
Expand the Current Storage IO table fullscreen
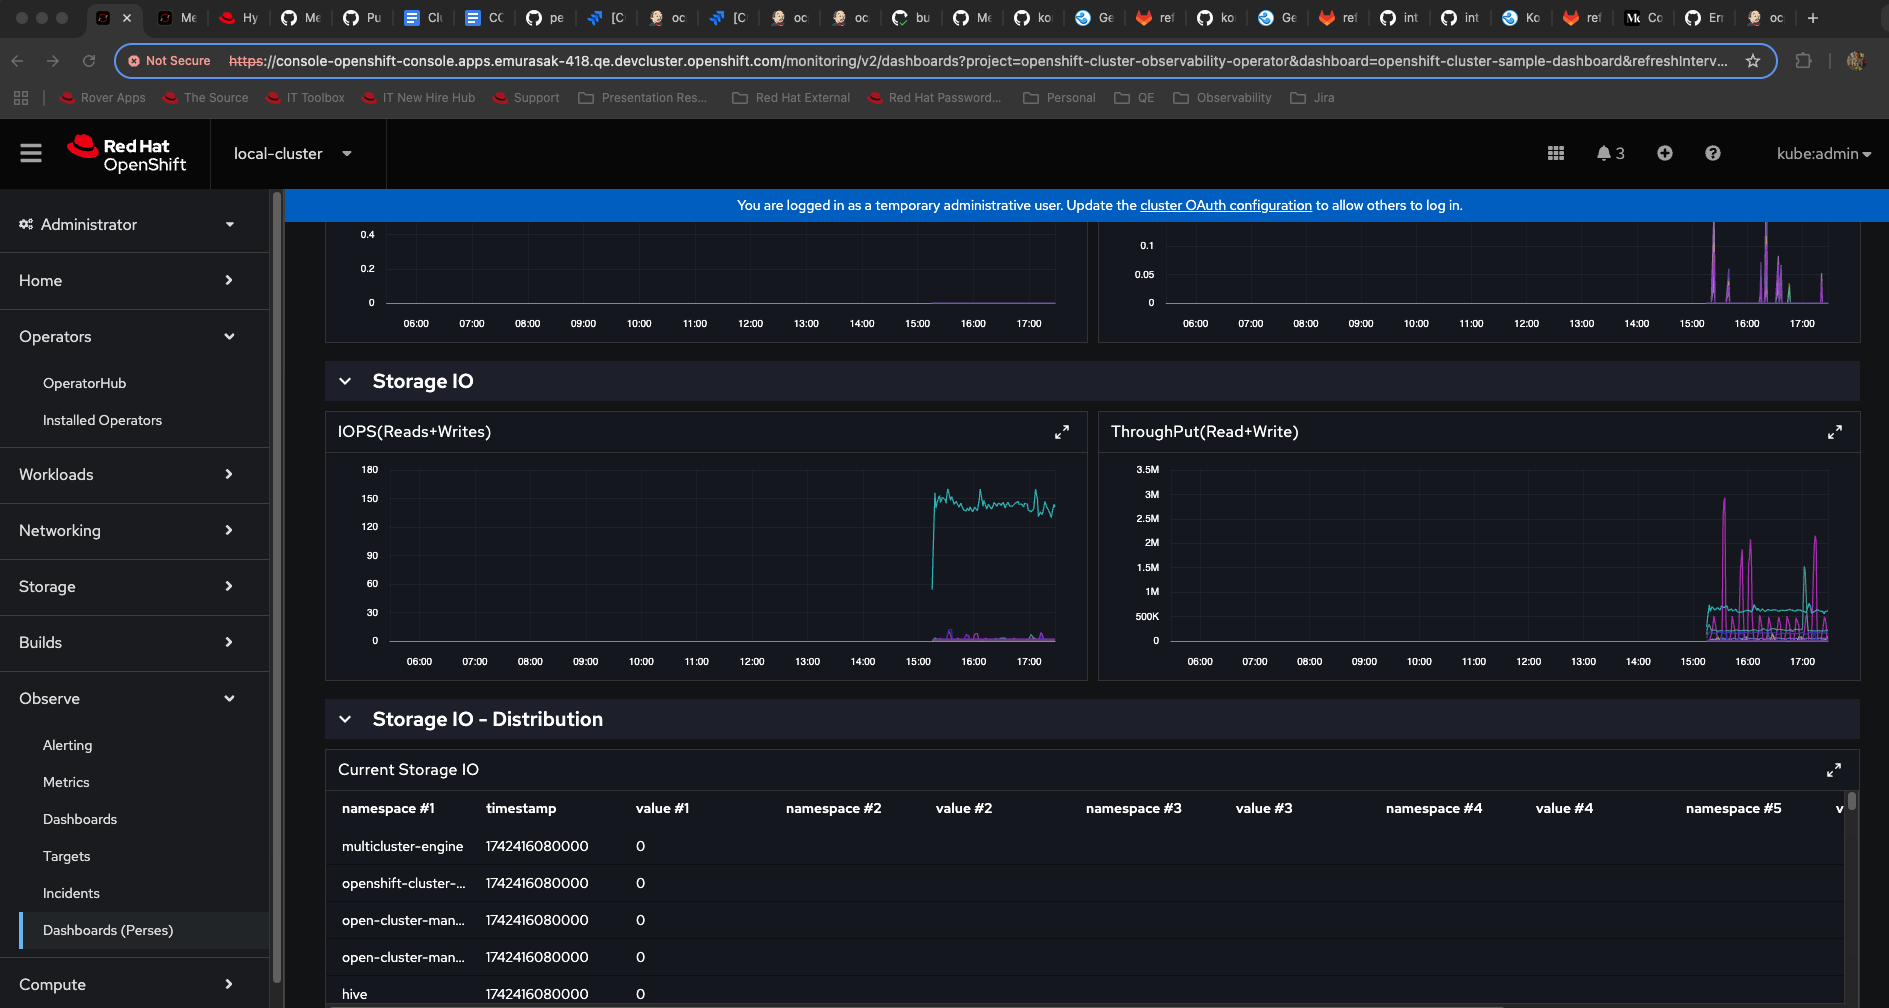point(1833,770)
